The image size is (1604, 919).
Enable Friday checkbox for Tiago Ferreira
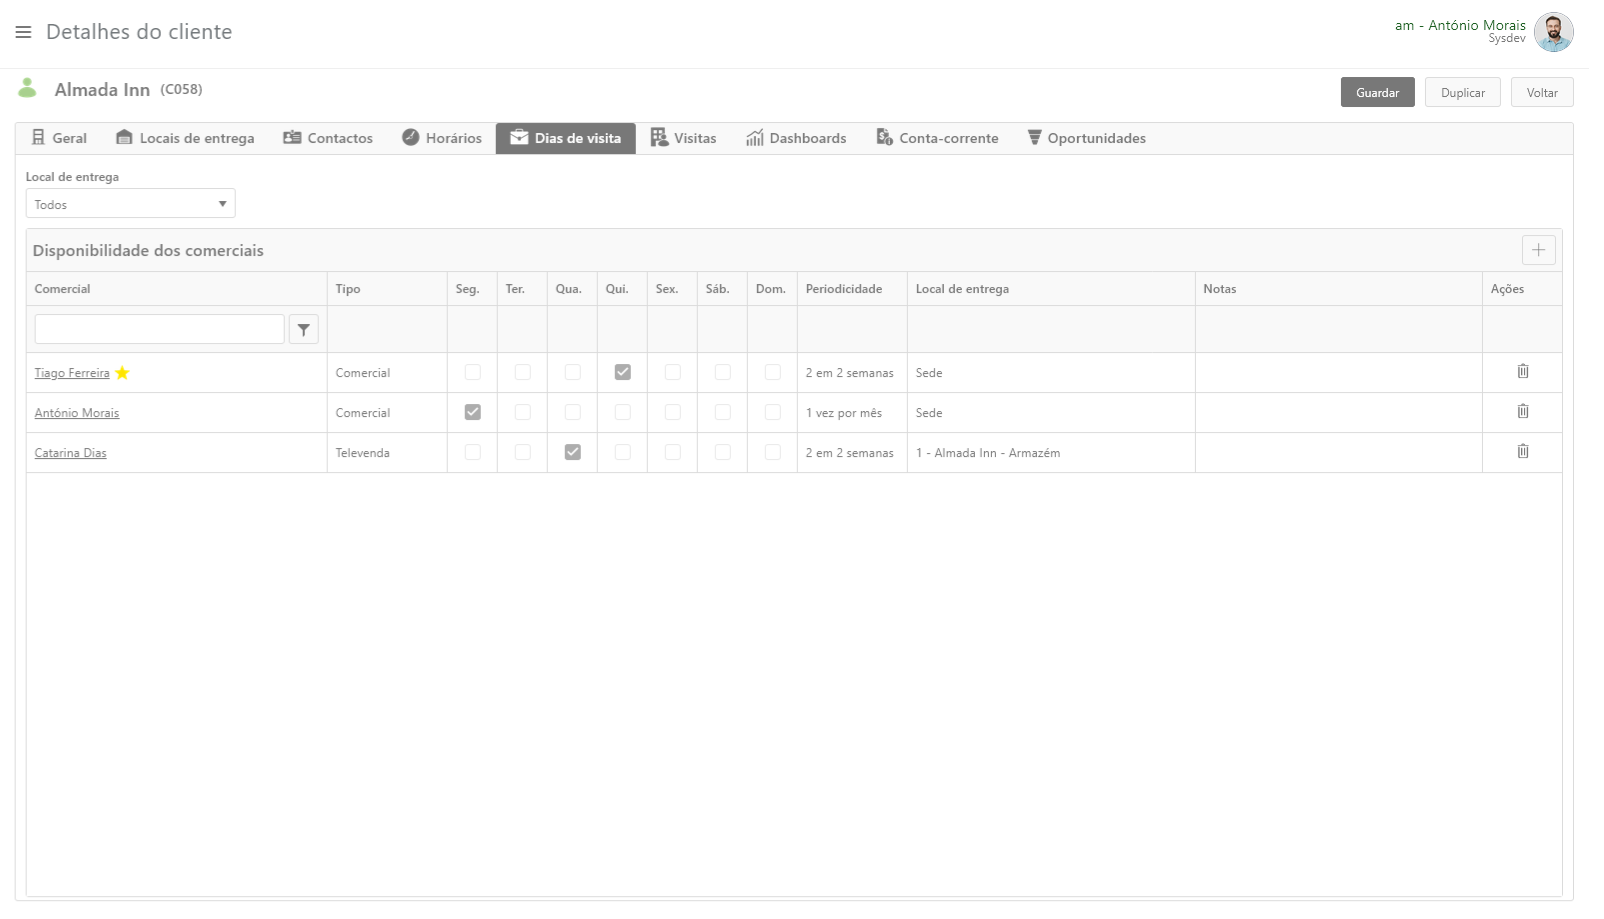point(672,372)
